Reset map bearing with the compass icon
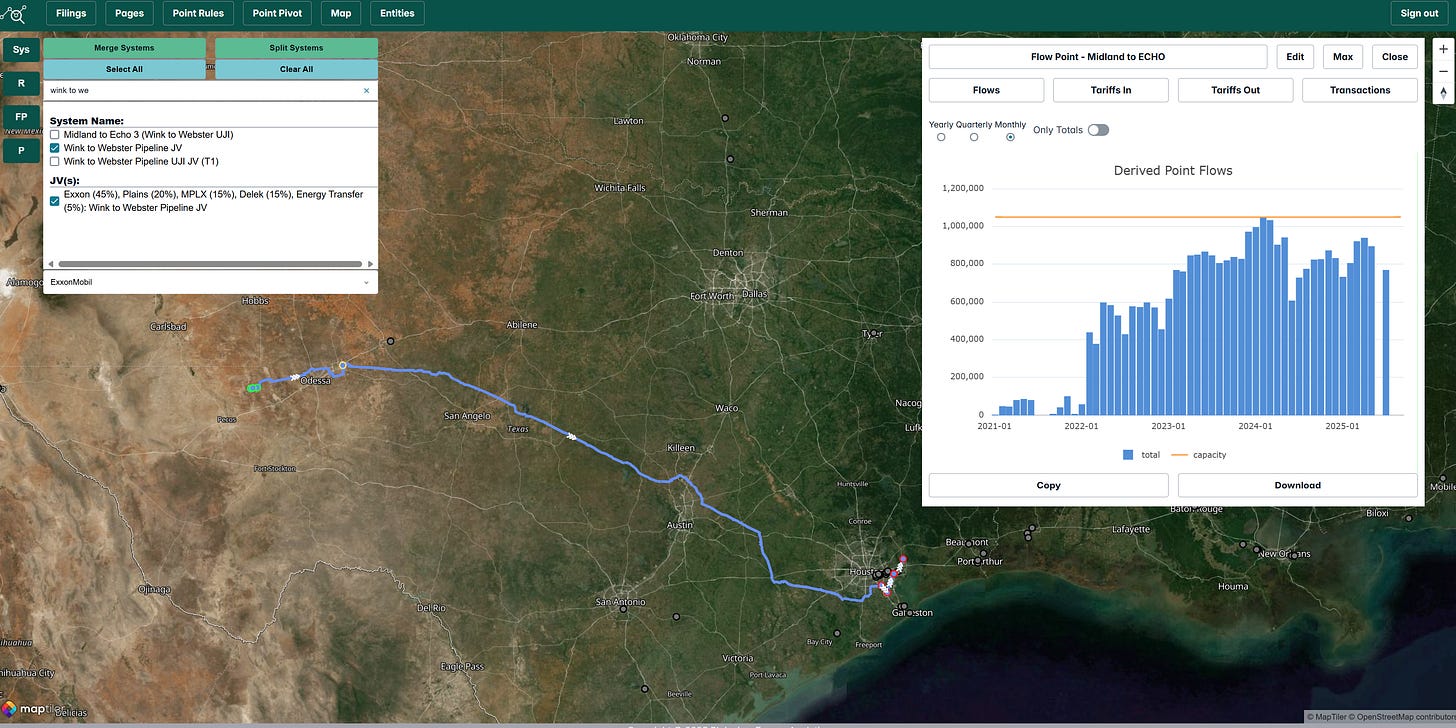Image resolution: width=1456 pixels, height=728 pixels. tap(1443, 92)
